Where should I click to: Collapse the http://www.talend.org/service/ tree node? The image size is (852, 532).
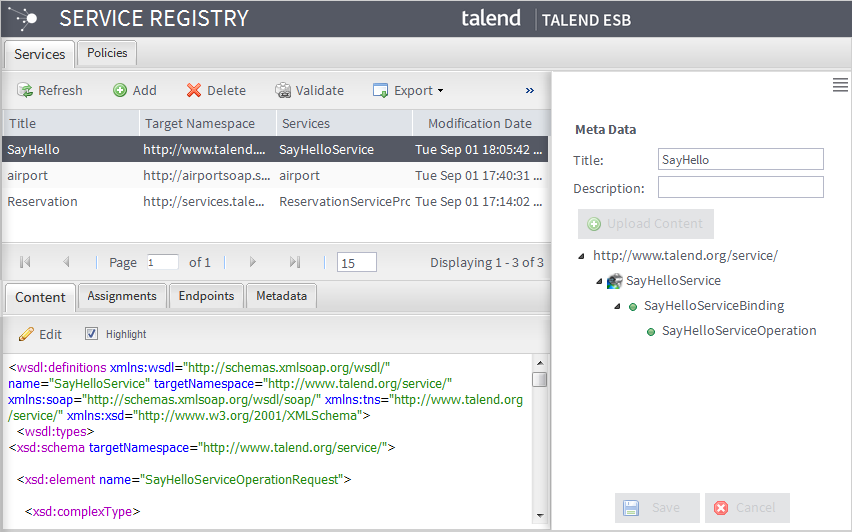point(582,256)
